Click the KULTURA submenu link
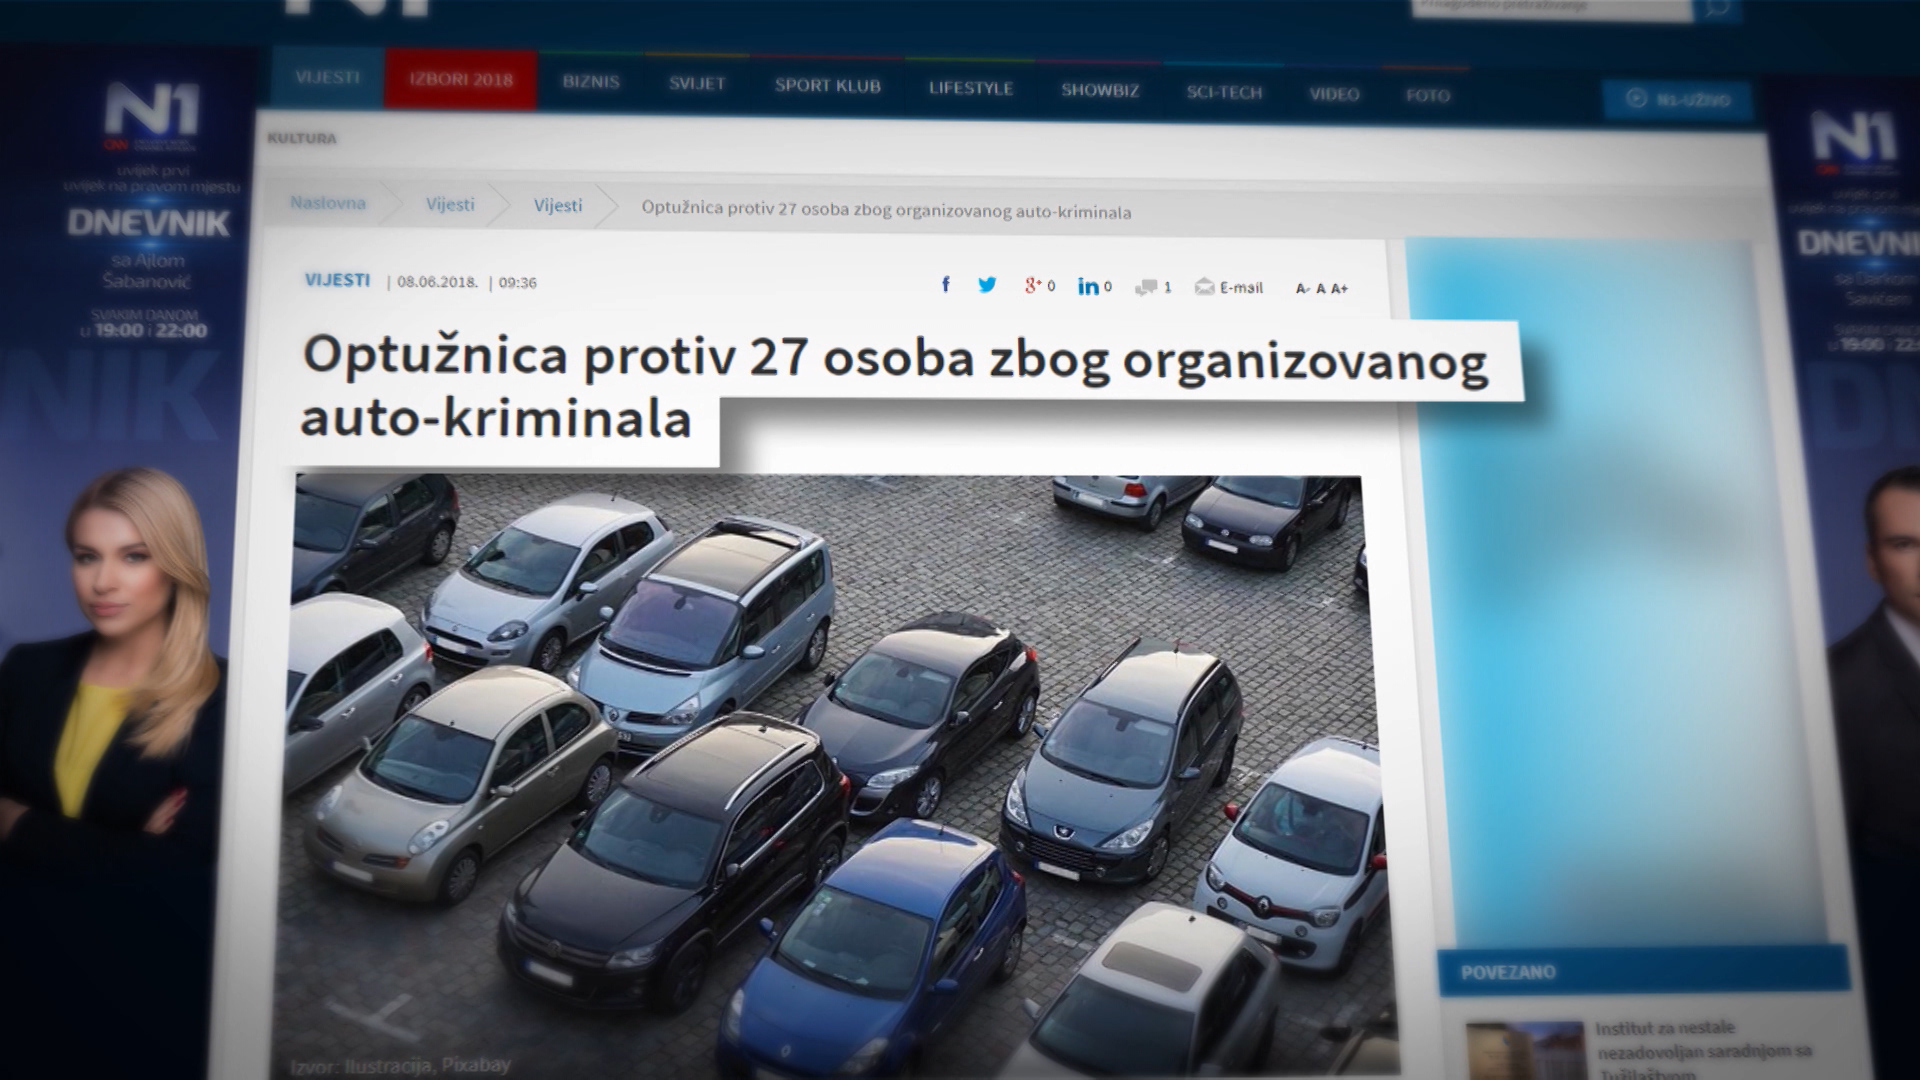Viewport: 1920px width, 1080px height. 302,138
